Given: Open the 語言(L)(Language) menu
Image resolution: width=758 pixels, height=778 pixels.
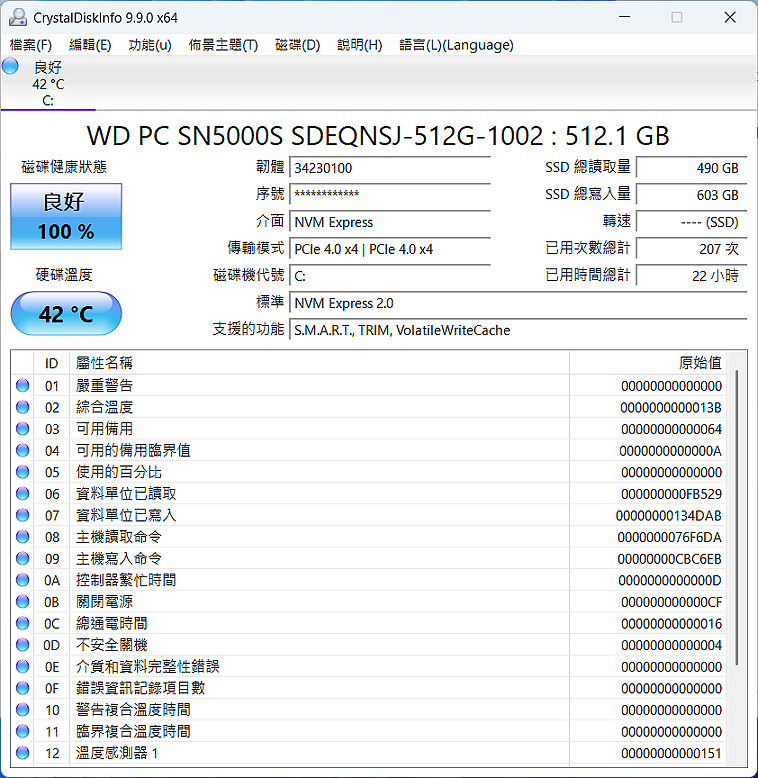Looking at the screenshot, I should tap(456, 45).
